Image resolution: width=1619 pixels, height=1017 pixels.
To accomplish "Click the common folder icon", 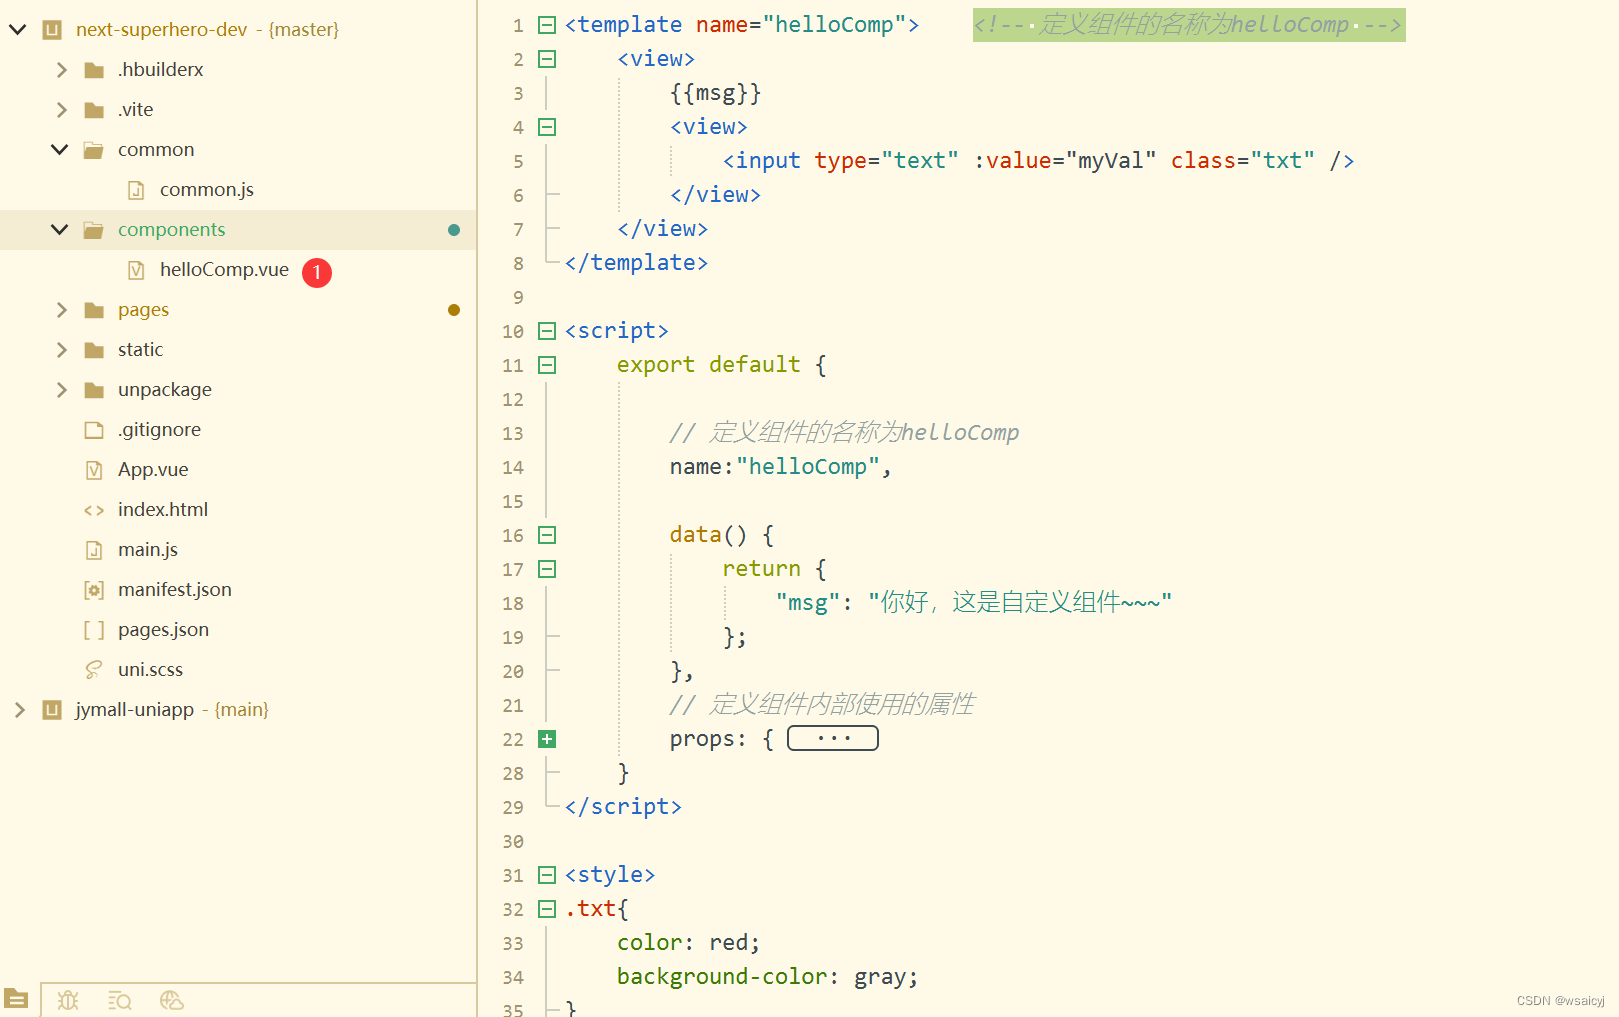I will tap(94, 150).
